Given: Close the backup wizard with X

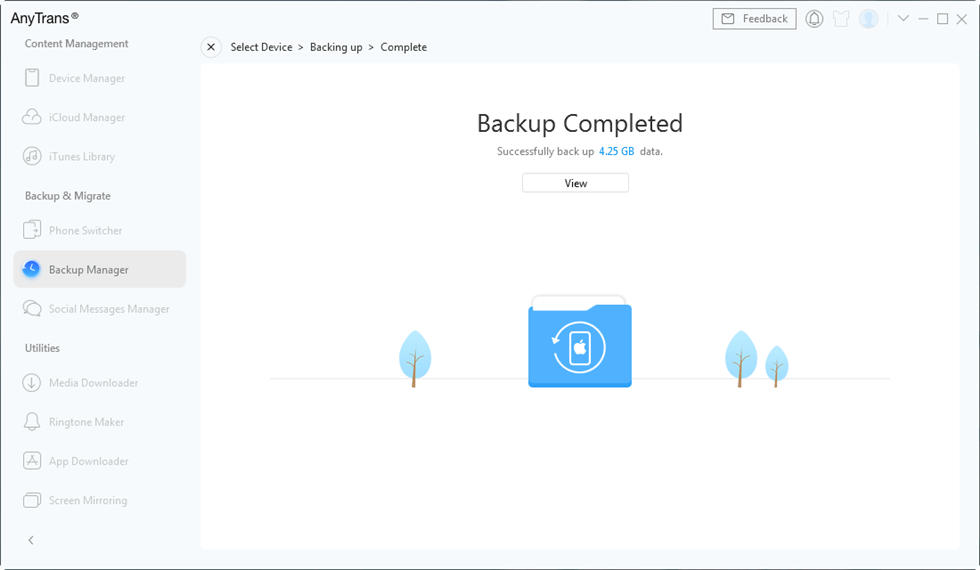Looking at the screenshot, I should tap(211, 47).
